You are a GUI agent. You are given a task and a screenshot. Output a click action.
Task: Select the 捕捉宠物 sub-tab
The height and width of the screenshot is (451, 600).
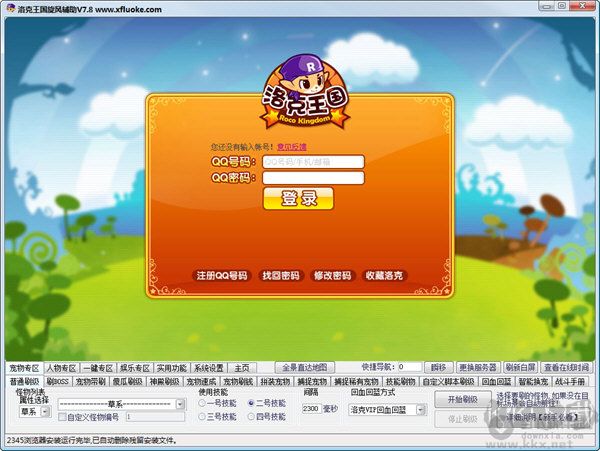point(312,381)
